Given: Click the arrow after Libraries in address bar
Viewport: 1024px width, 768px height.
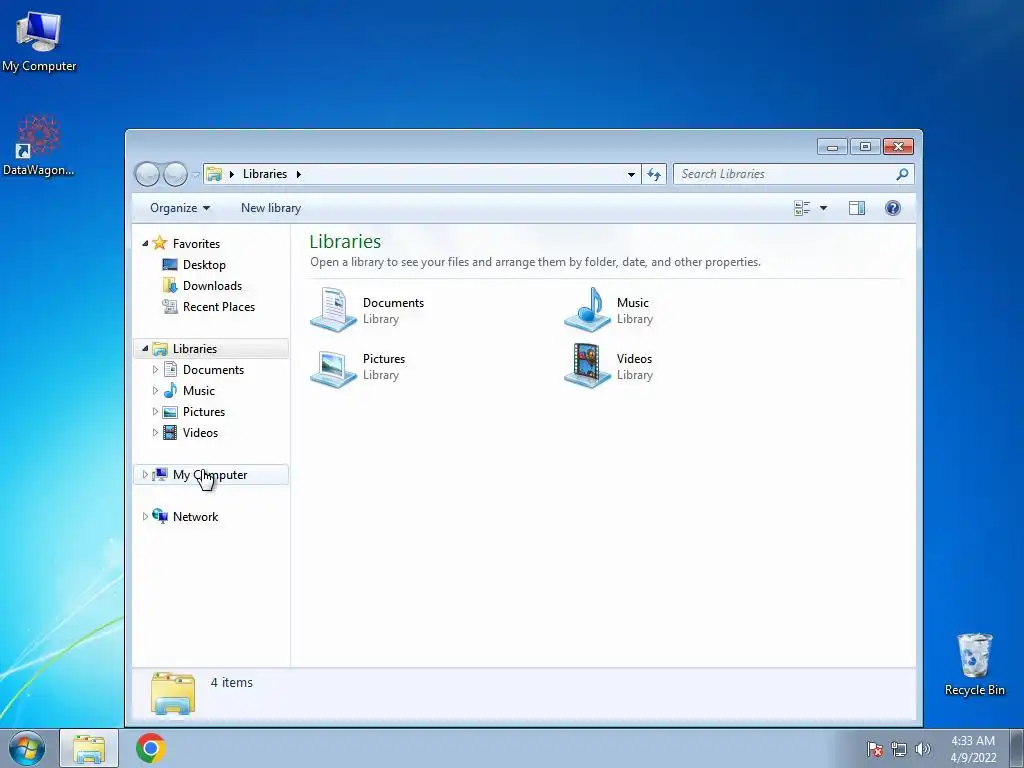Looking at the screenshot, I should (x=298, y=174).
